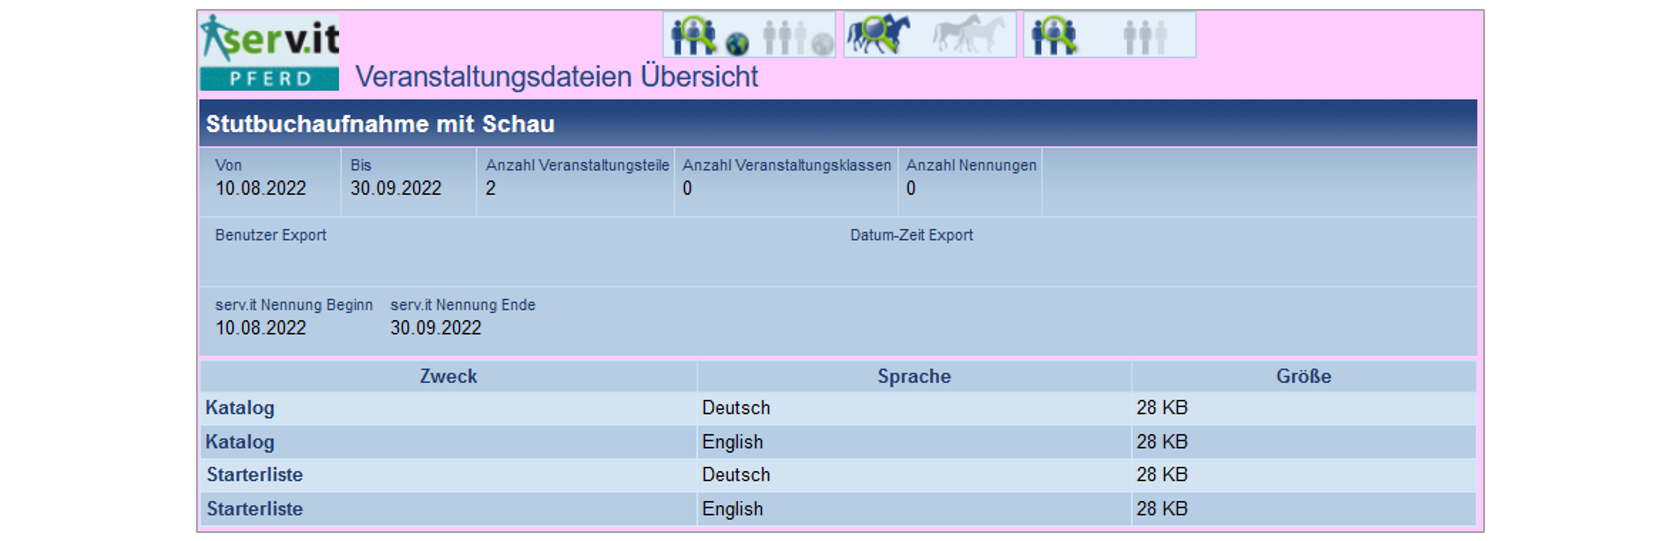Open person search with globe icon
This screenshot has width=1675, height=541.
click(x=709, y=36)
